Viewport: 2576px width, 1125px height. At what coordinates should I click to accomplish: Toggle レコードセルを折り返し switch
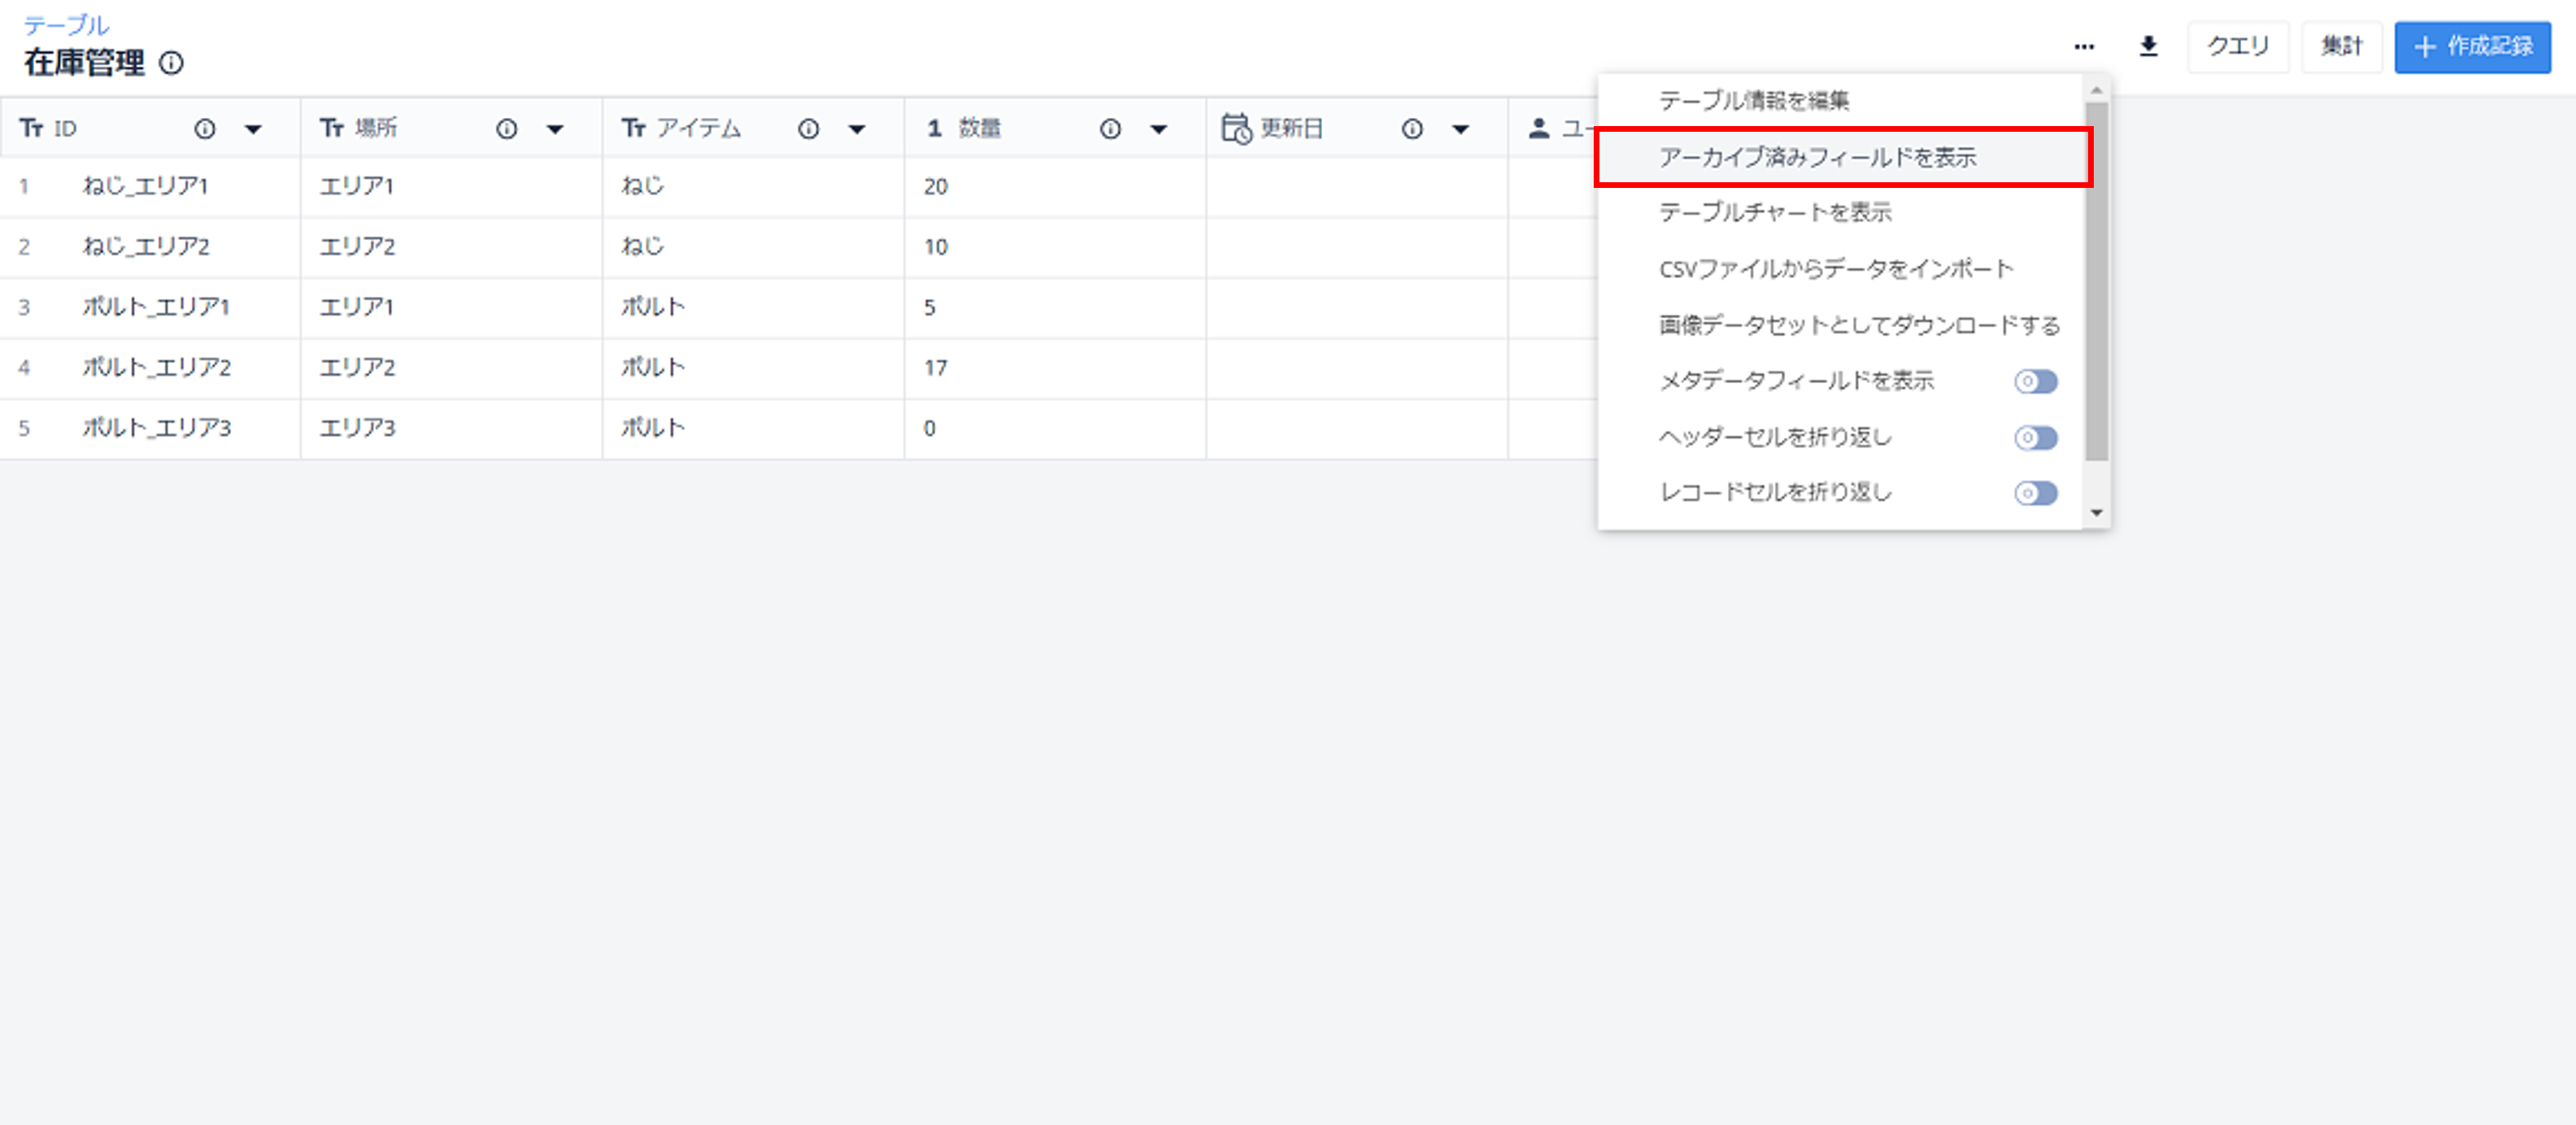pyautogui.click(x=2036, y=493)
